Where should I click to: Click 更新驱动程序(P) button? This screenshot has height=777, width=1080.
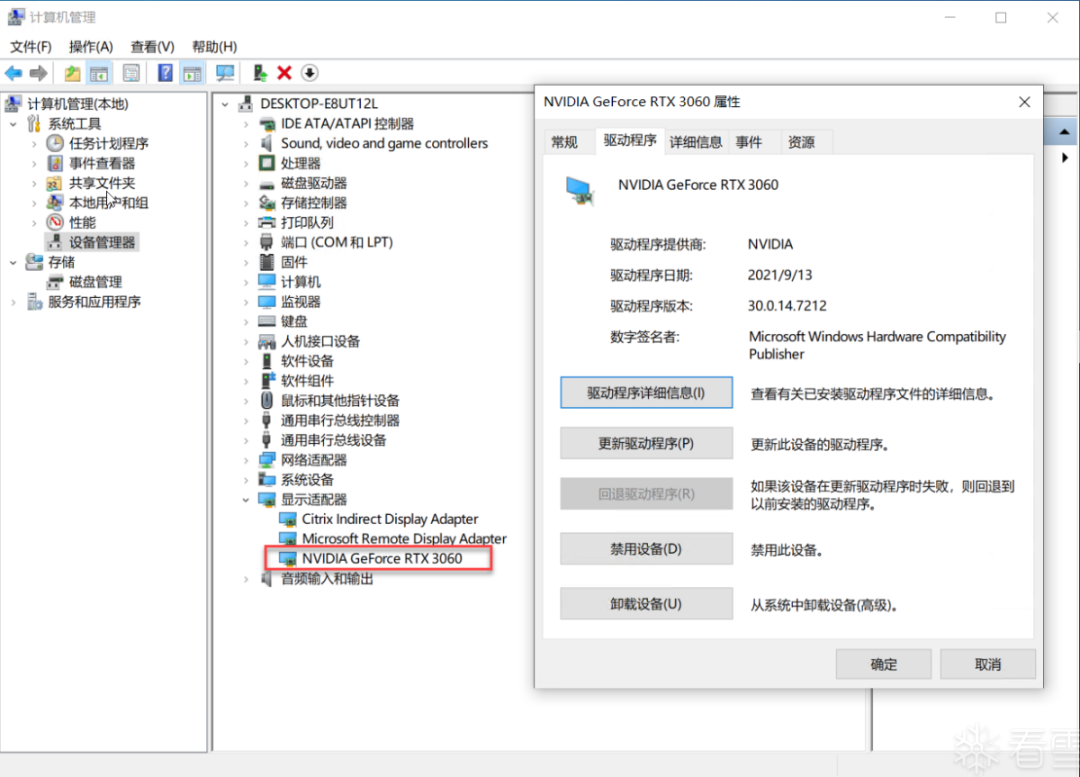[646, 444]
